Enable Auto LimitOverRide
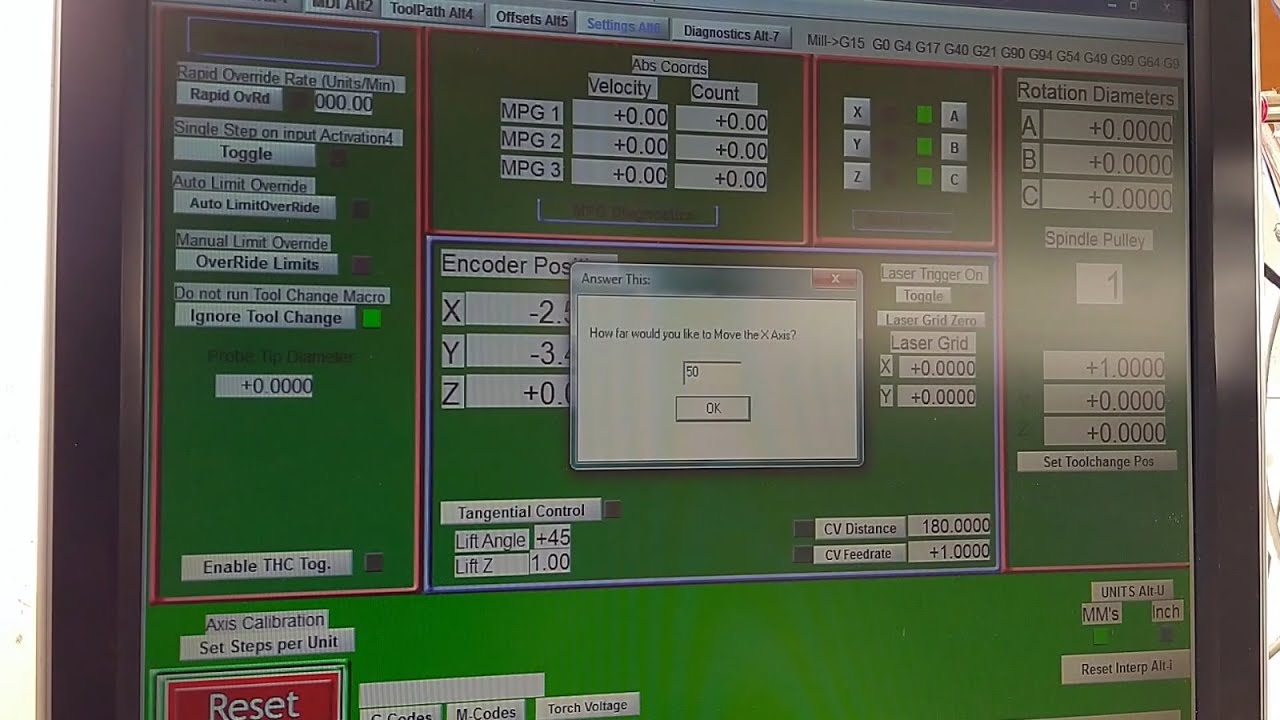 point(254,205)
